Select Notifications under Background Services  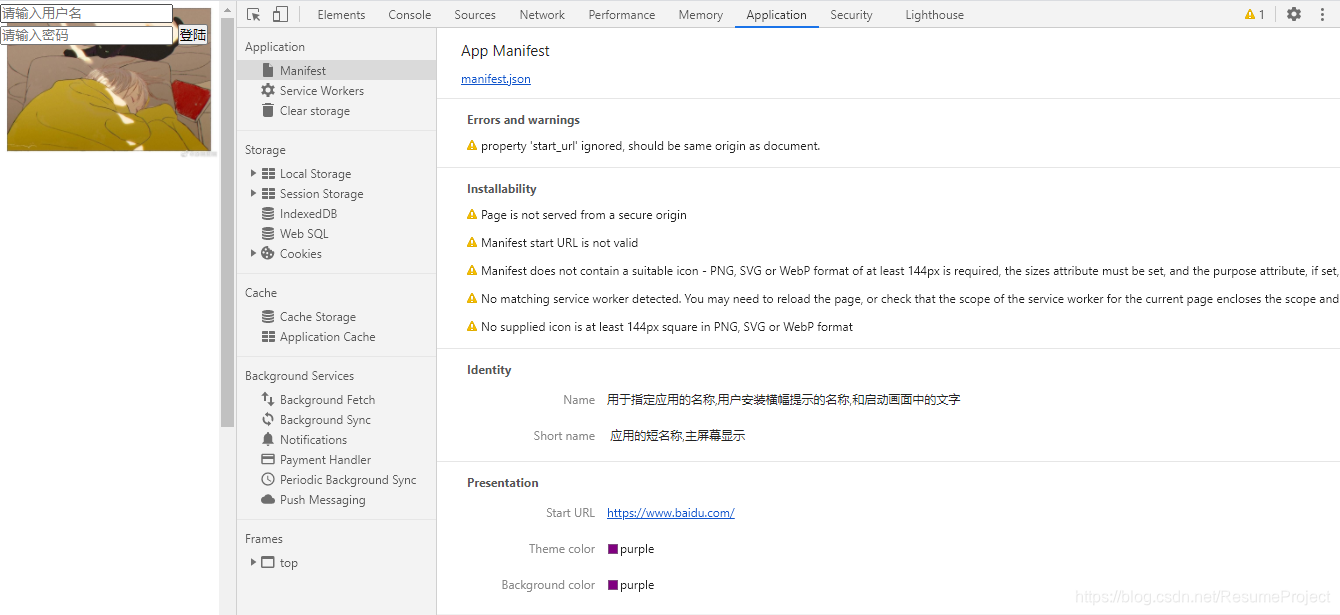[x=313, y=439]
